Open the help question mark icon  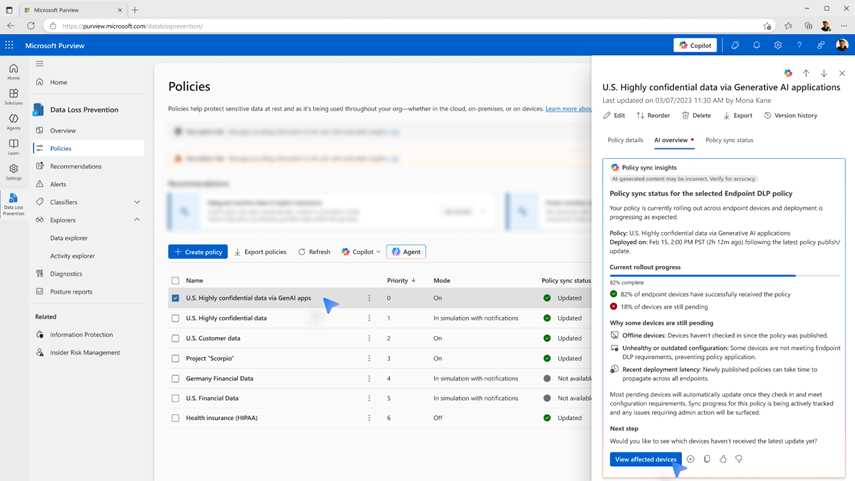(799, 45)
